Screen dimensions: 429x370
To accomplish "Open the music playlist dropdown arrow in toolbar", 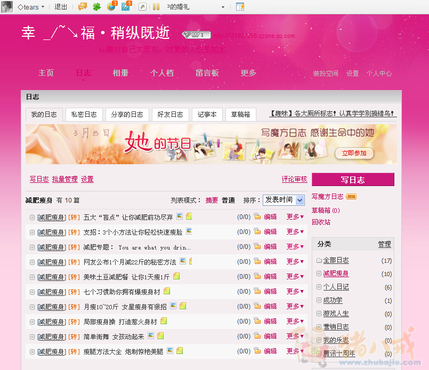I will coord(223,7).
